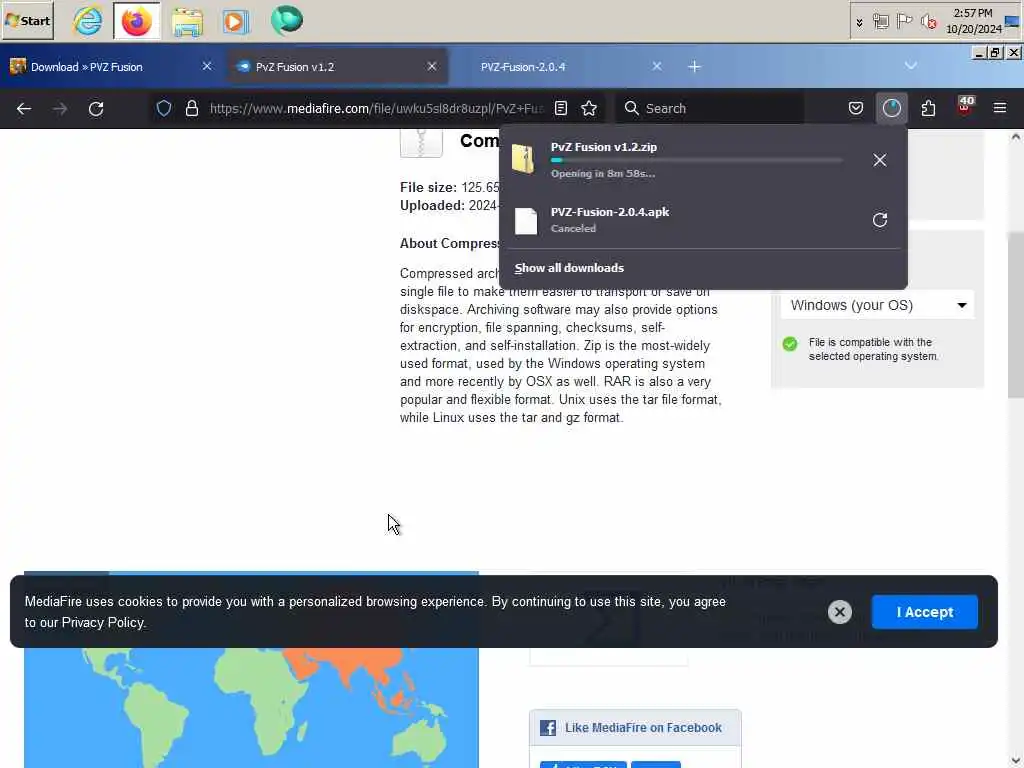Close the PvZ Fusion v1.2 tab
This screenshot has height=768, width=1024.
(x=432, y=66)
